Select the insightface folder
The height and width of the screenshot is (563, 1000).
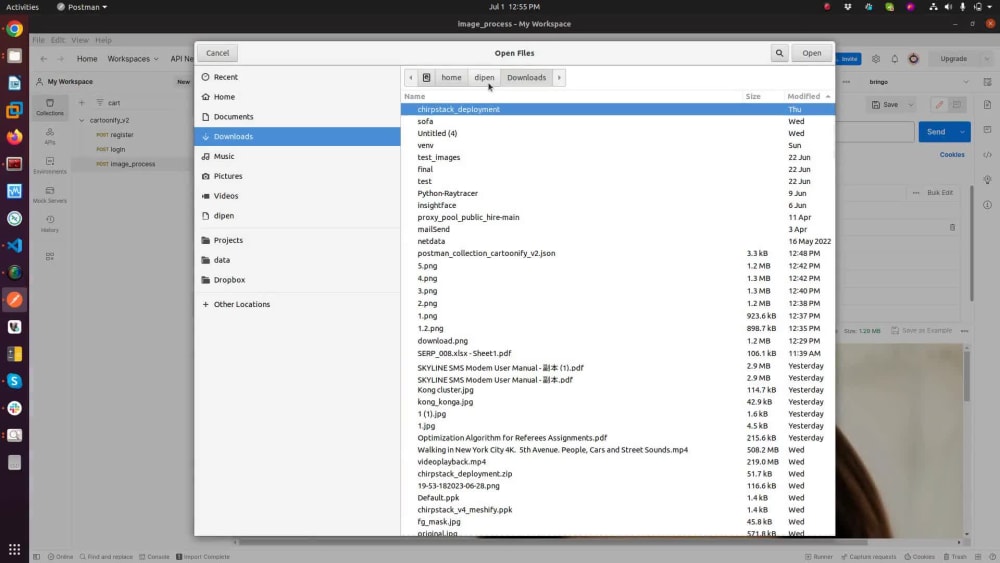tap(617, 205)
